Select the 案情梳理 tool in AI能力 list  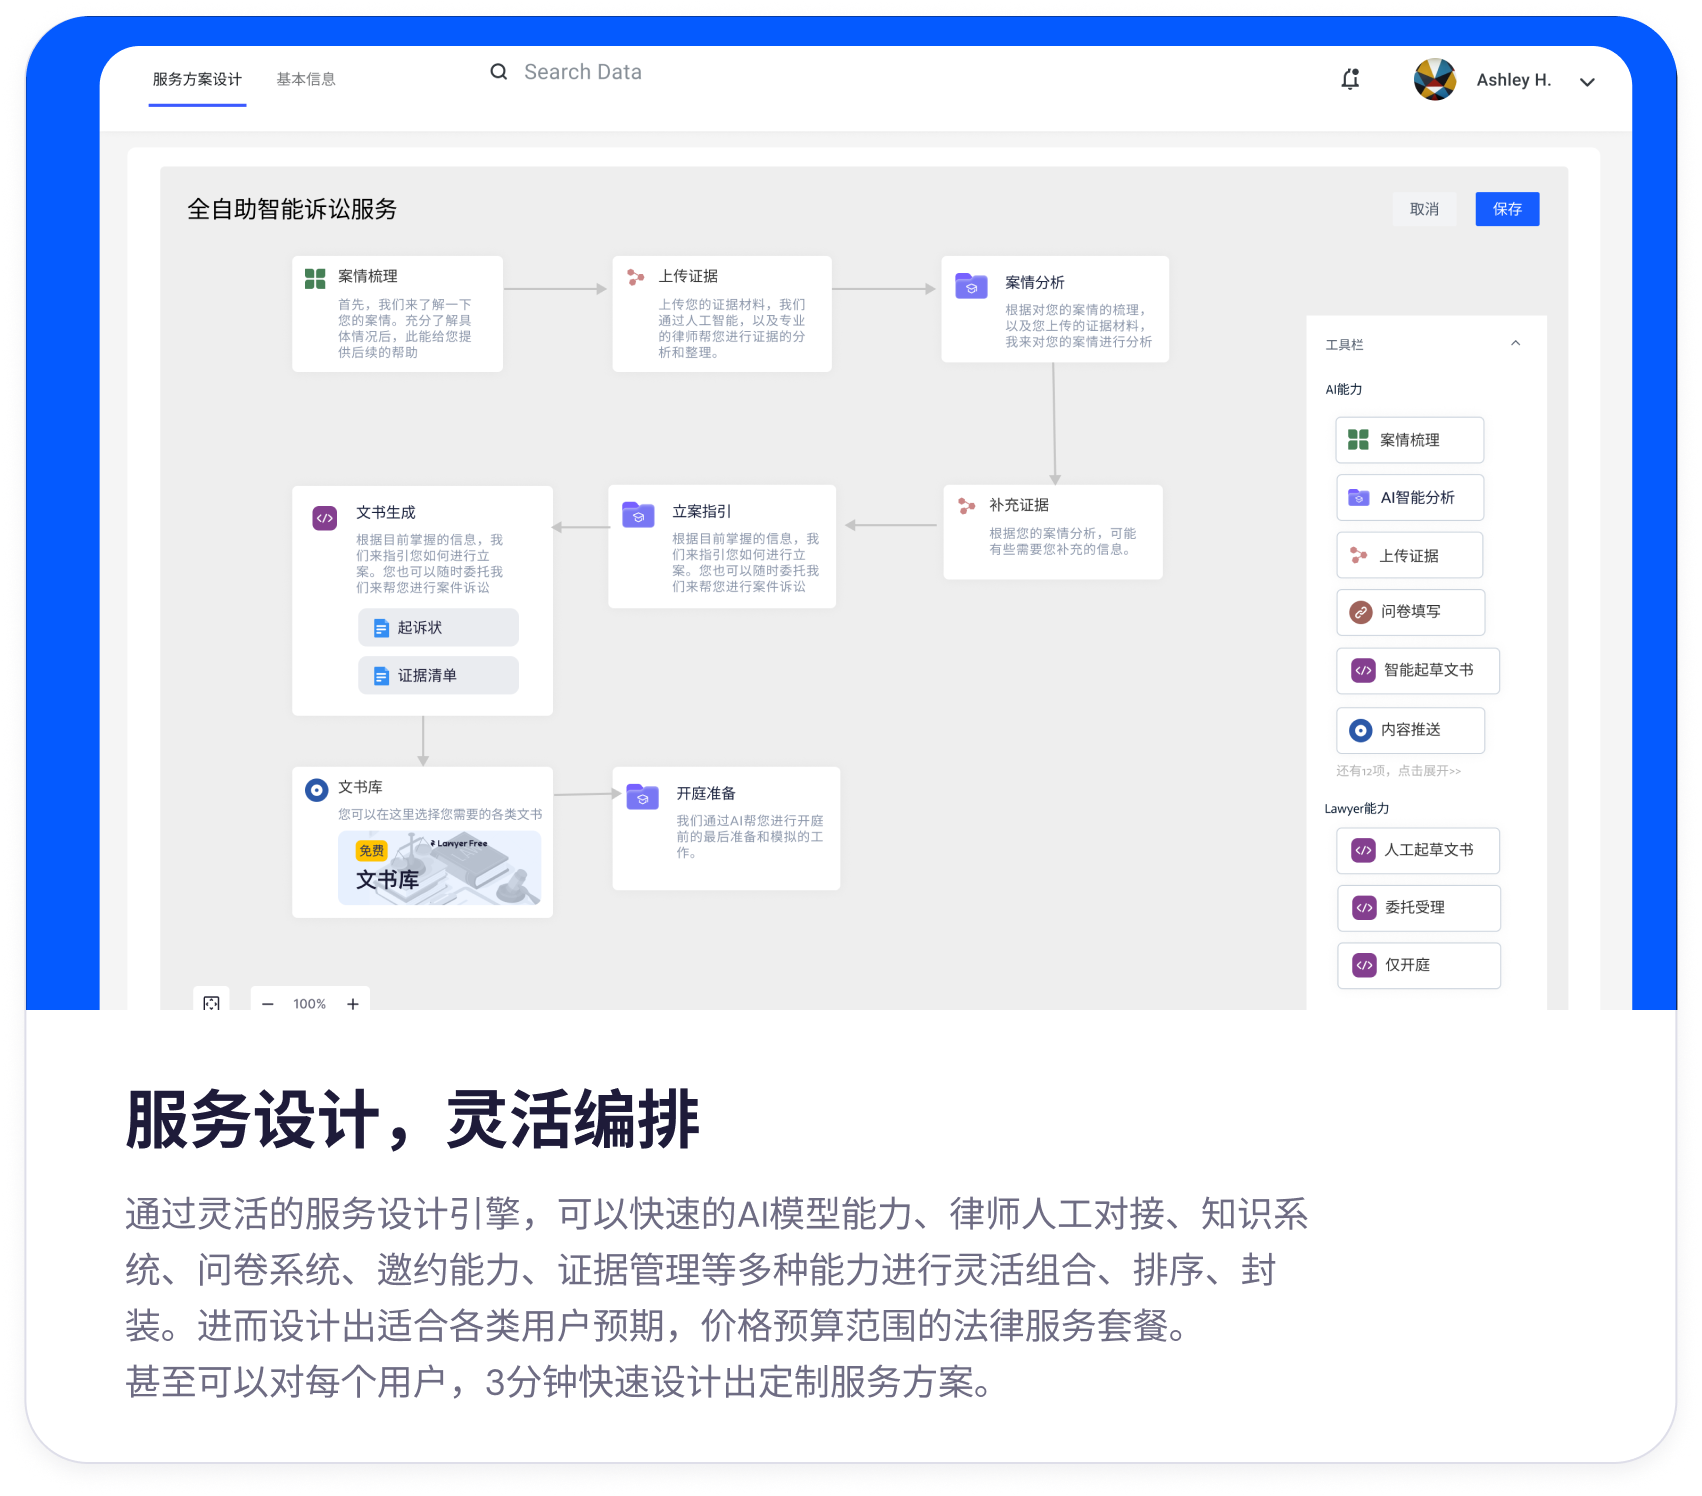tap(1409, 440)
